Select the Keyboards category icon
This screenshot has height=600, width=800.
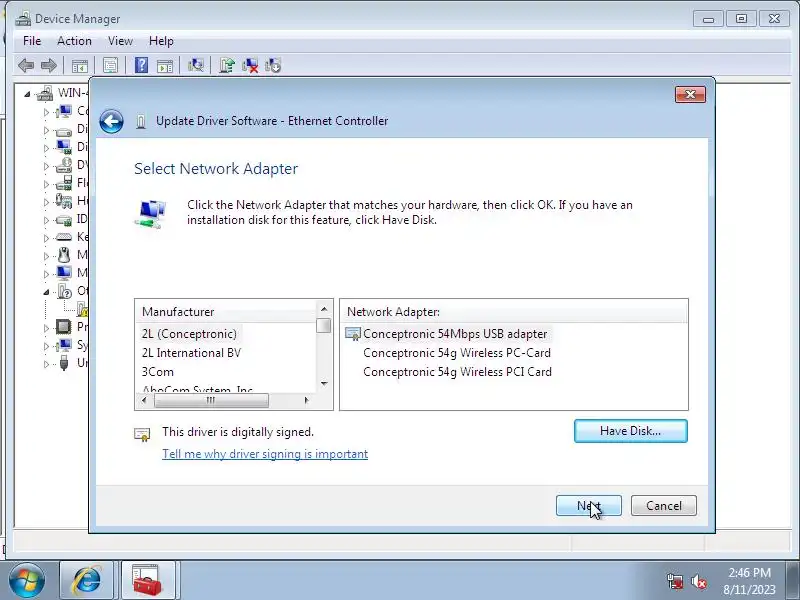(64, 237)
